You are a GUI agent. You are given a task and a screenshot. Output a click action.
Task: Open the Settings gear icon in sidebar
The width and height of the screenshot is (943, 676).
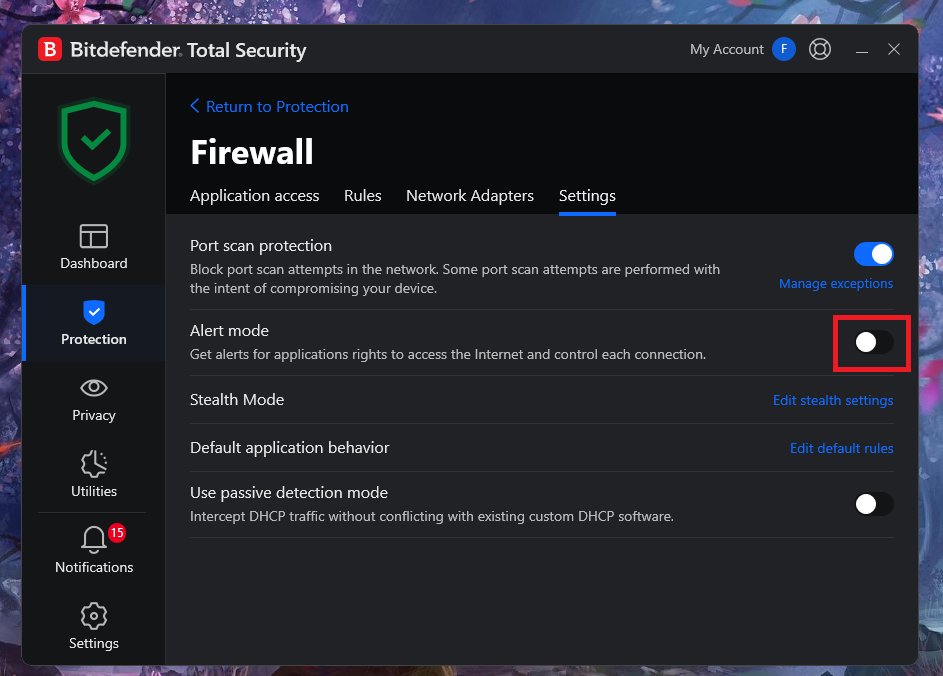[94, 616]
